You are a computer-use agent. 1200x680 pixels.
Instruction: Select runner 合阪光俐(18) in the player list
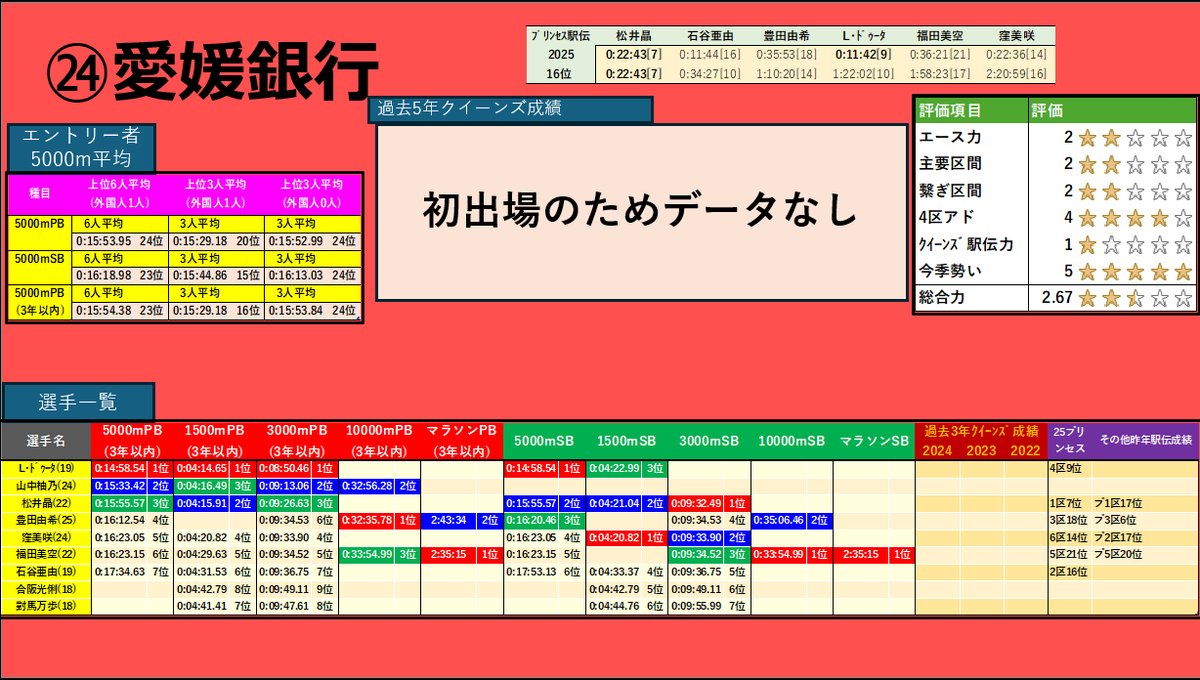46,589
